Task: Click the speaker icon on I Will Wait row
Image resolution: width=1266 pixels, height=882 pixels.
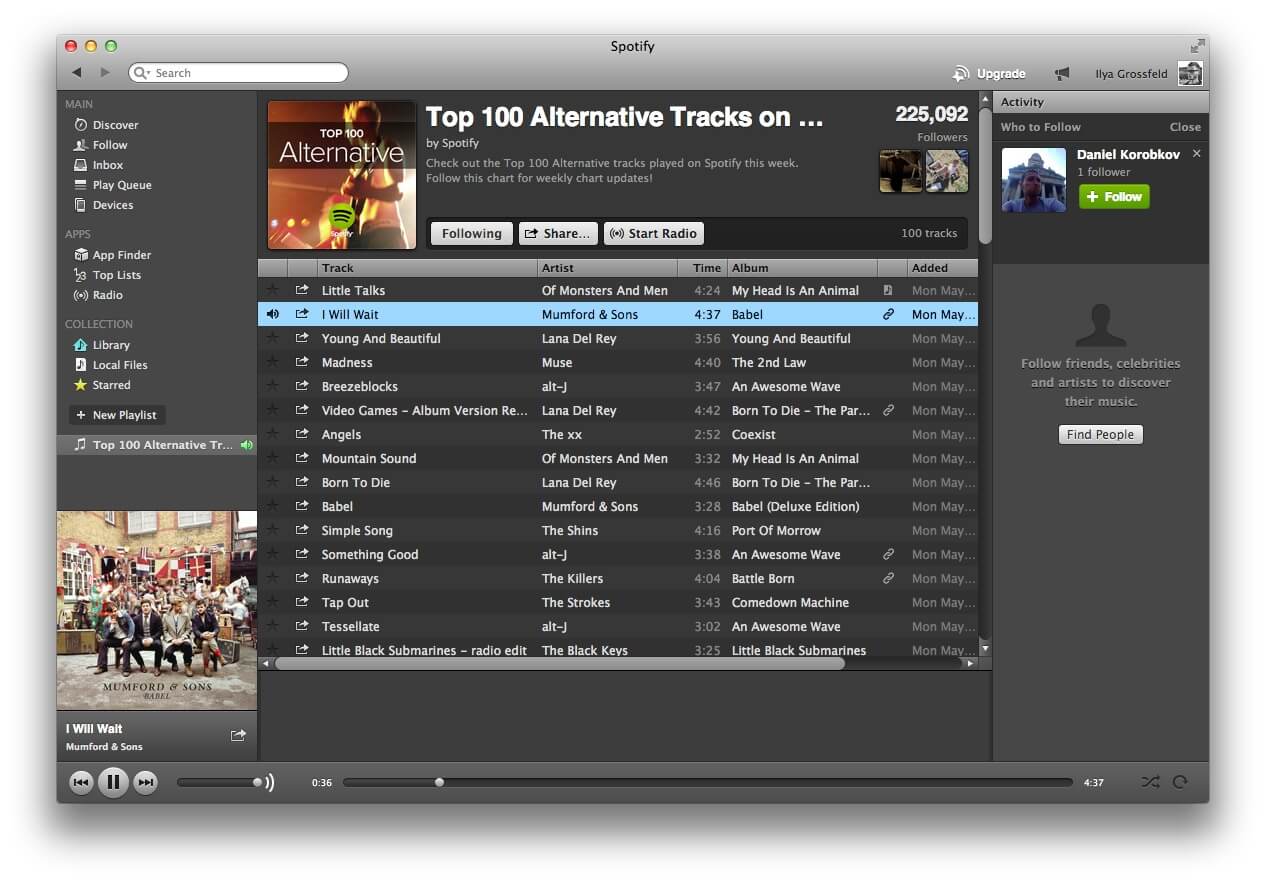Action: click(x=272, y=314)
